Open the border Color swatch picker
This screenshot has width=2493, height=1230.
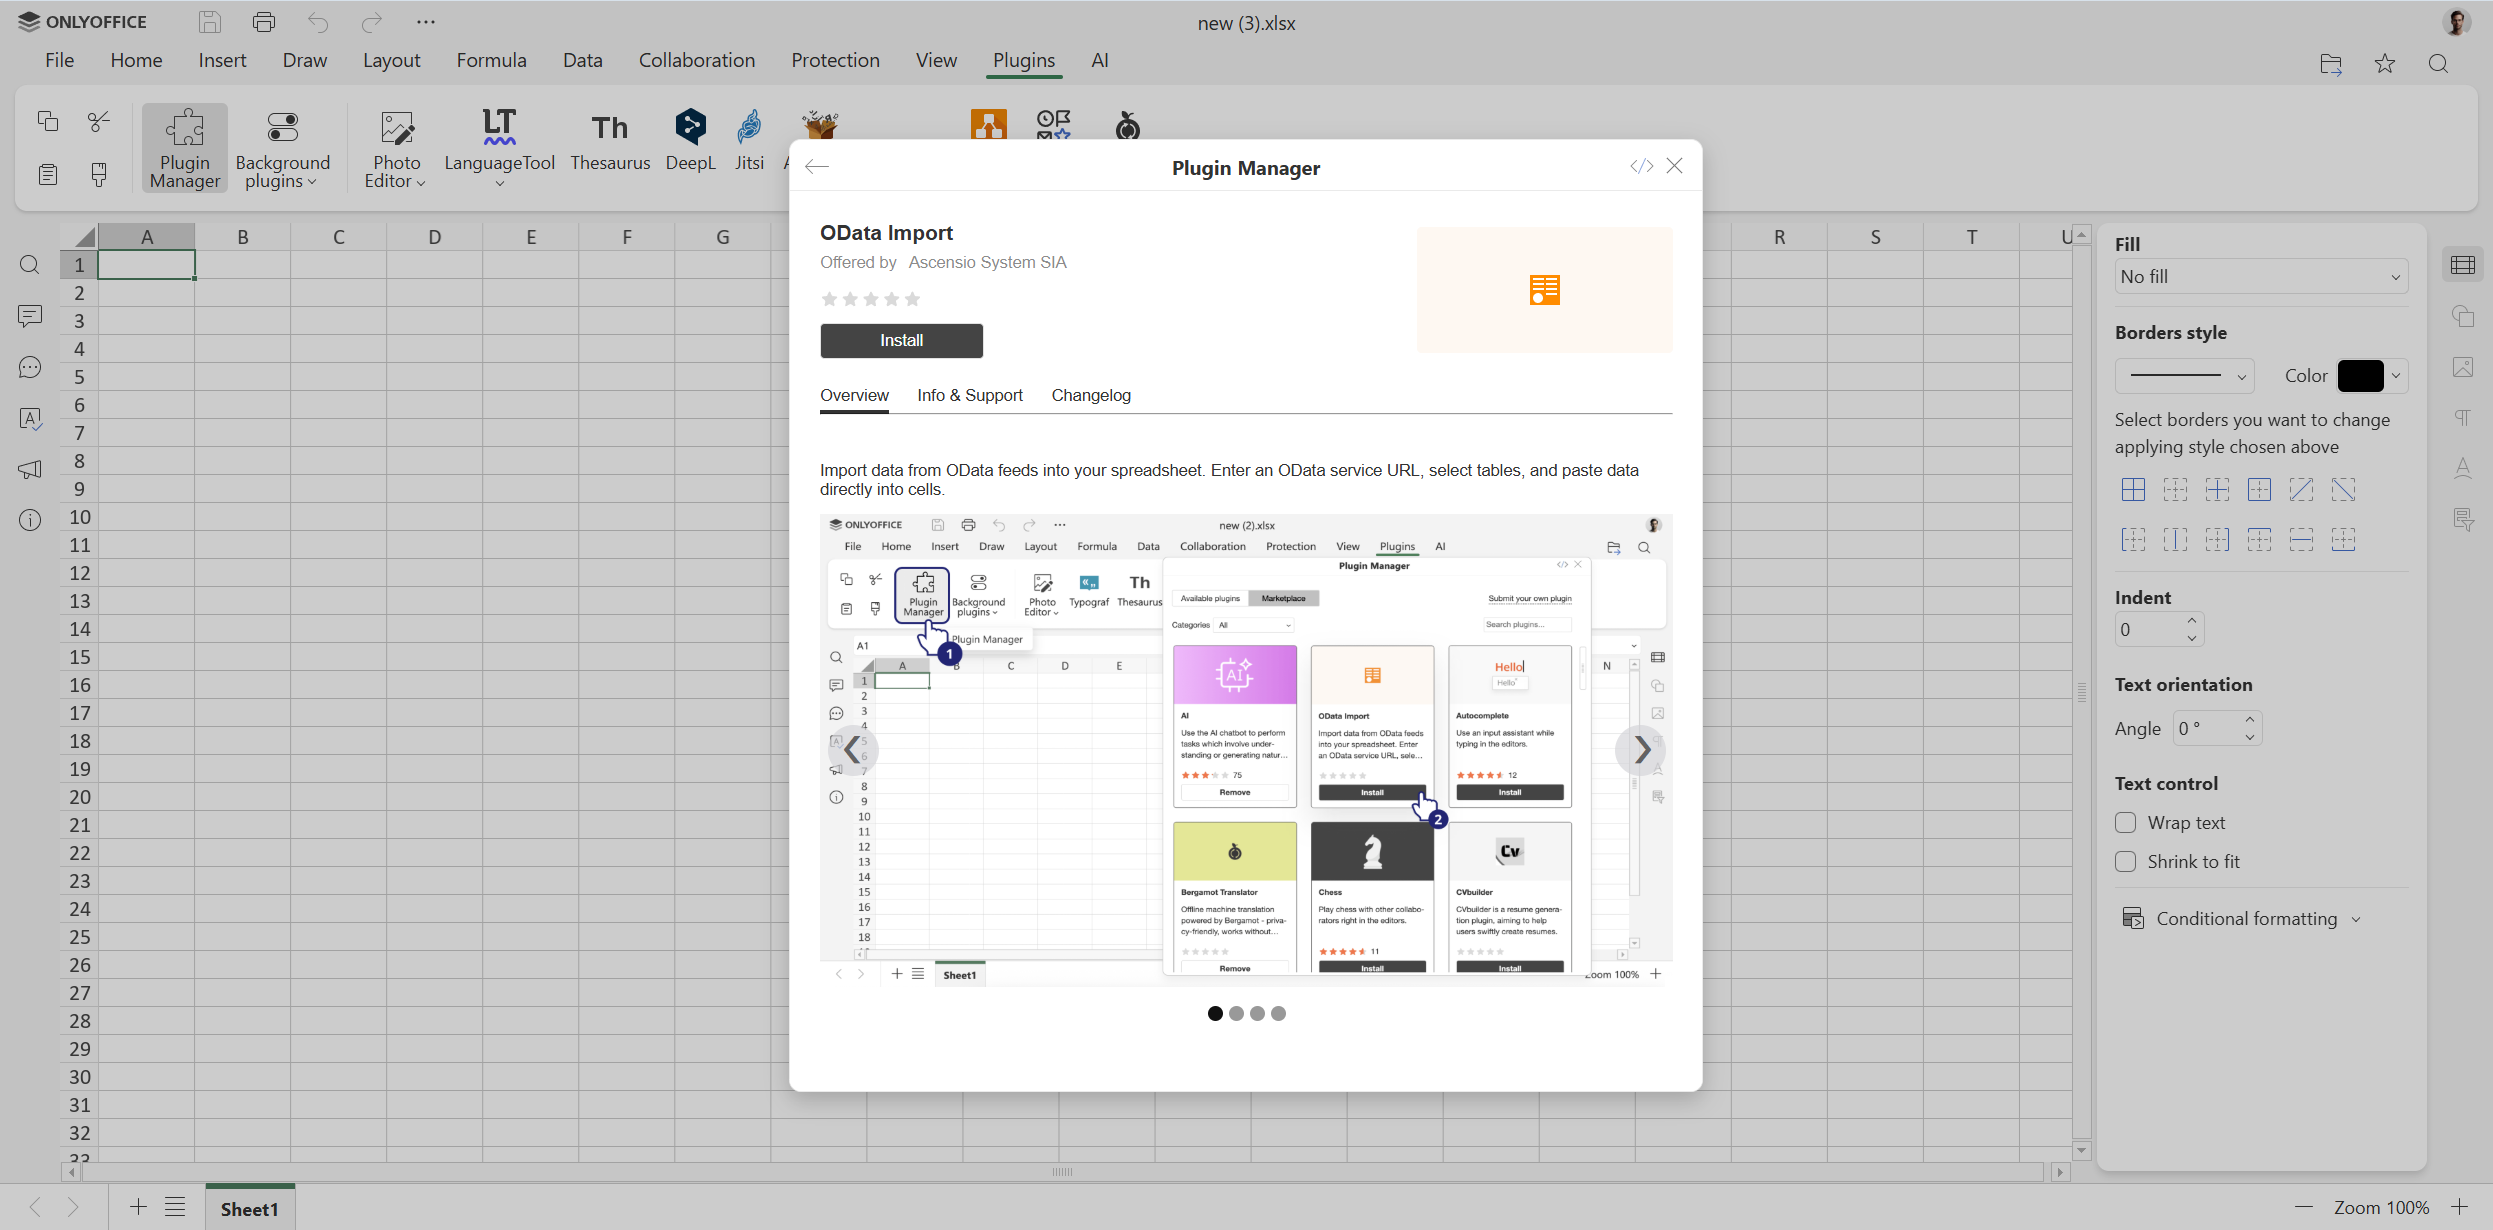click(x=2363, y=375)
